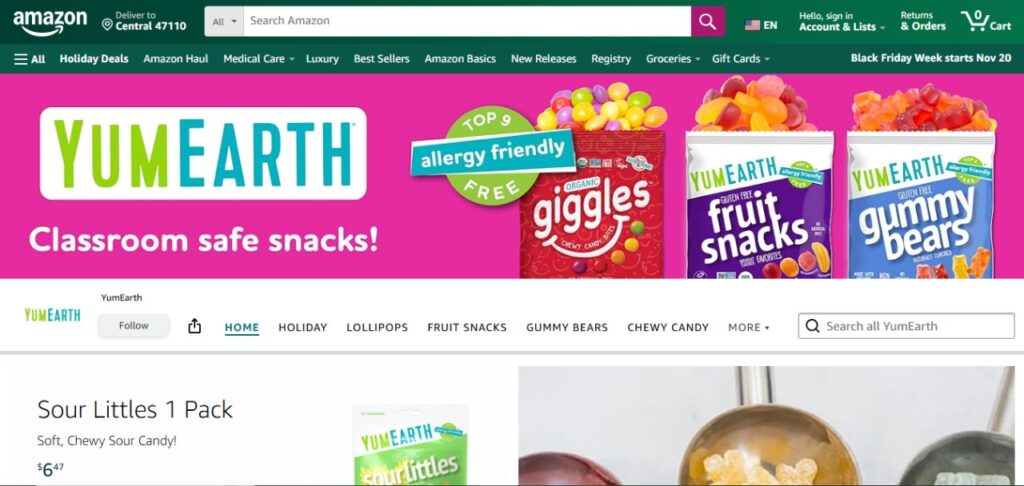Select the GUMMY BEARS tab
The height and width of the screenshot is (486, 1024).
pos(567,327)
